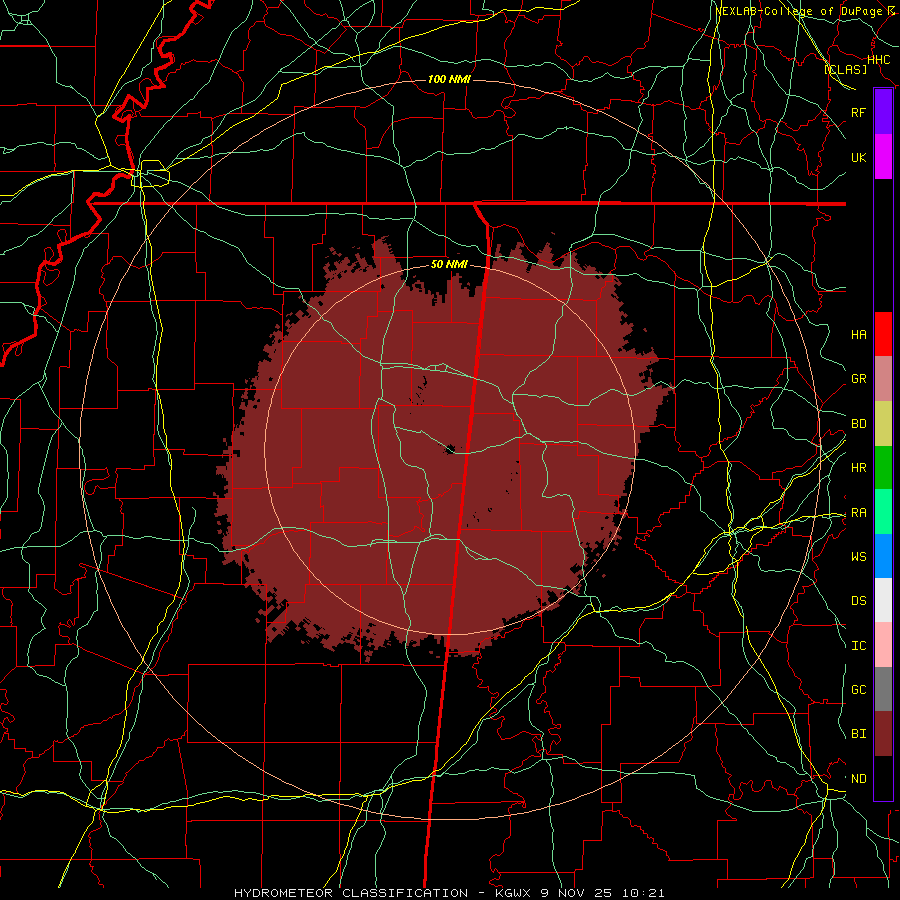Click the RF purple legend swatch

pos(883,112)
